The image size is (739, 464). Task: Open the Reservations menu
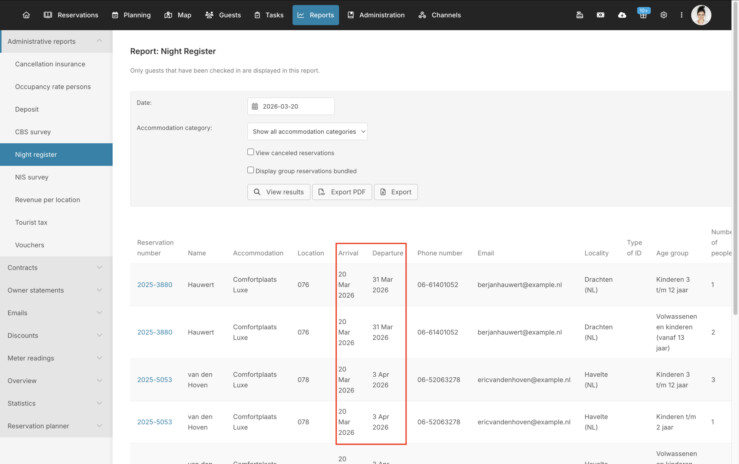click(71, 15)
